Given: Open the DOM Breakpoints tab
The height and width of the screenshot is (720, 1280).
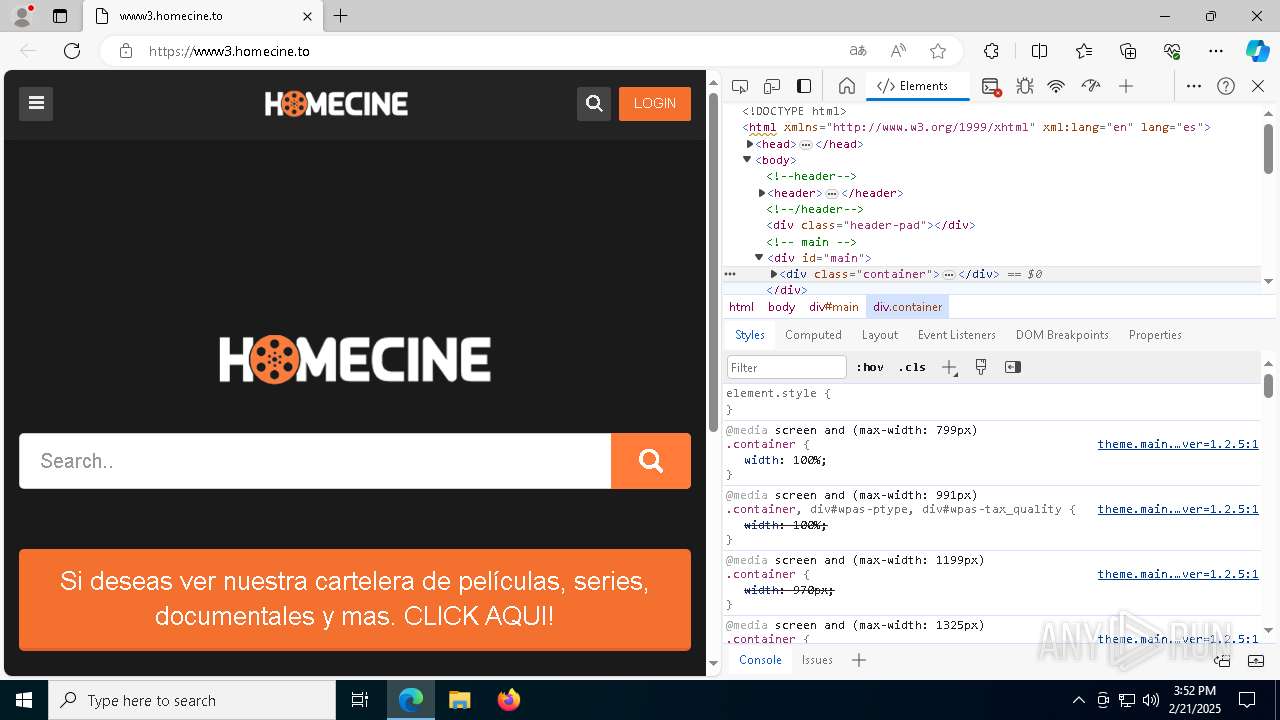Looking at the screenshot, I should tap(1062, 335).
